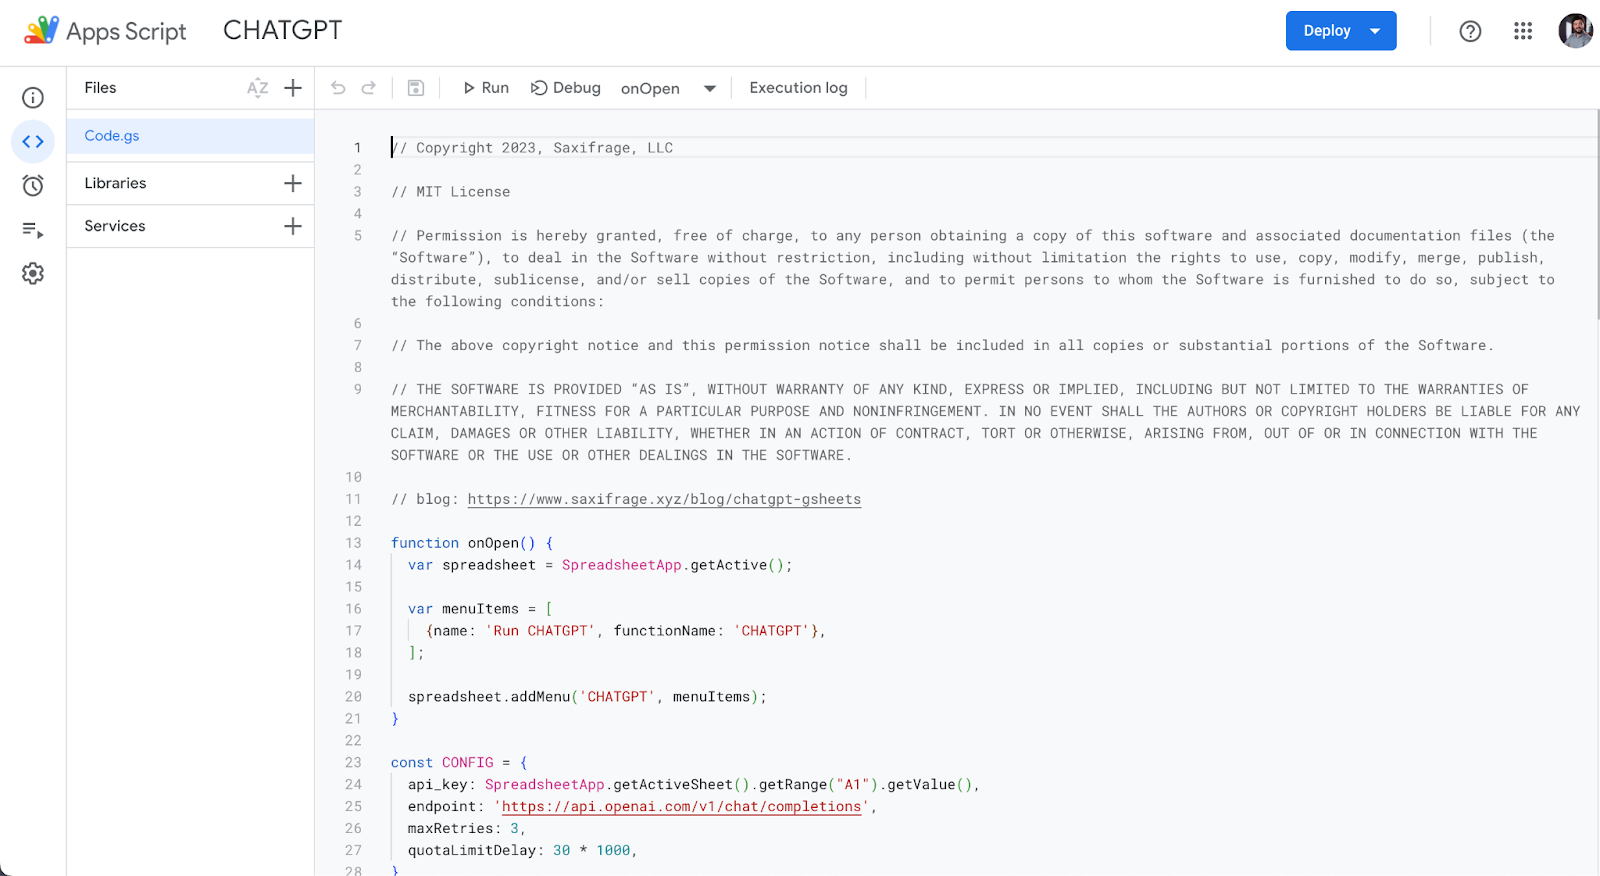Image resolution: width=1600 pixels, height=876 pixels.
Task: Click 'function onOpen()' in the code
Action: (x=463, y=543)
